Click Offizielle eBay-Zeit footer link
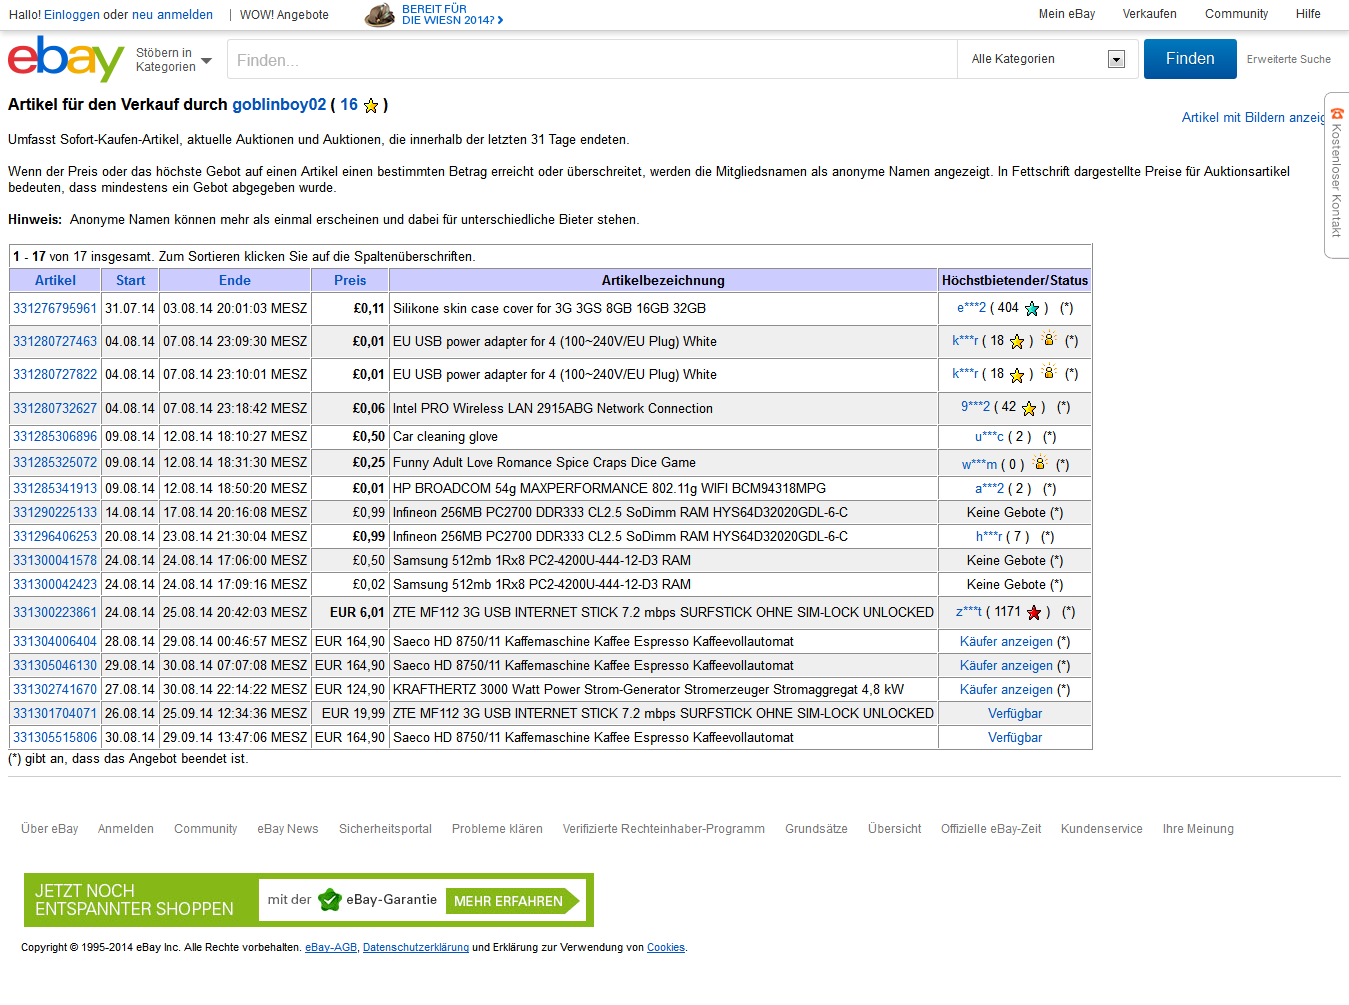The width and height of the screenshot is (1349, 1005). coord(991,829)
